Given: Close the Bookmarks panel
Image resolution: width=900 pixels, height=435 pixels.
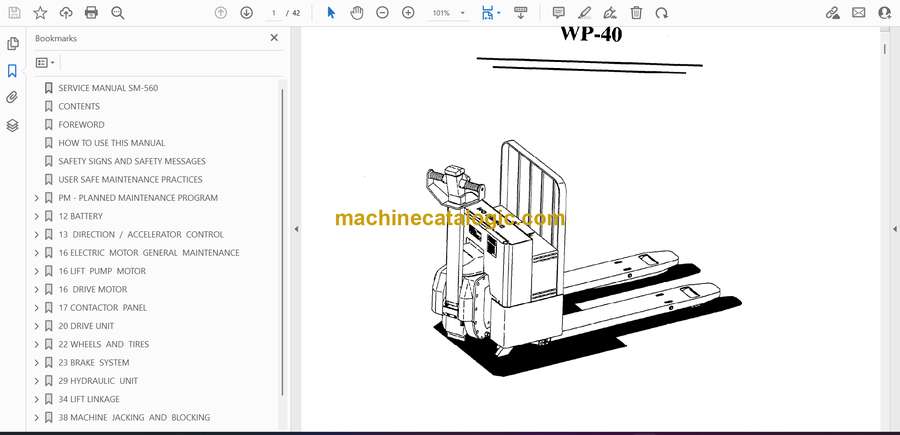Looking at the screenshot, I should pyautogui.click(x=274, y=38).
